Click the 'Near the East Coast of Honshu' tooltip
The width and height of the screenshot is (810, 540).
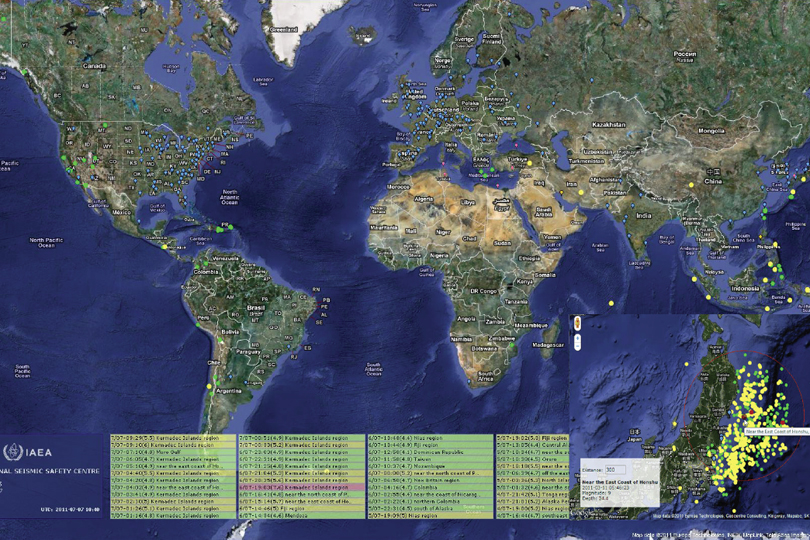(777, 431)
